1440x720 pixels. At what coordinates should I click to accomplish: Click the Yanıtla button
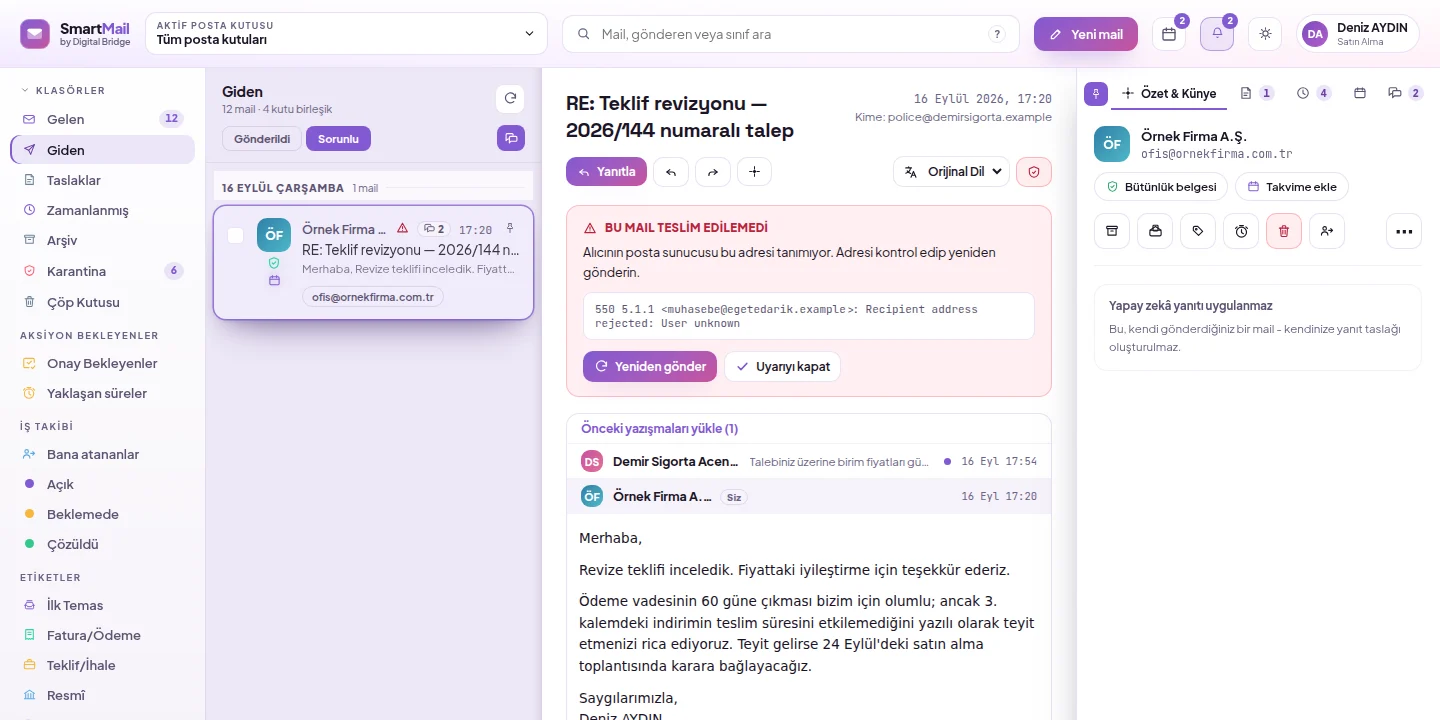click(x=607, y=172)
